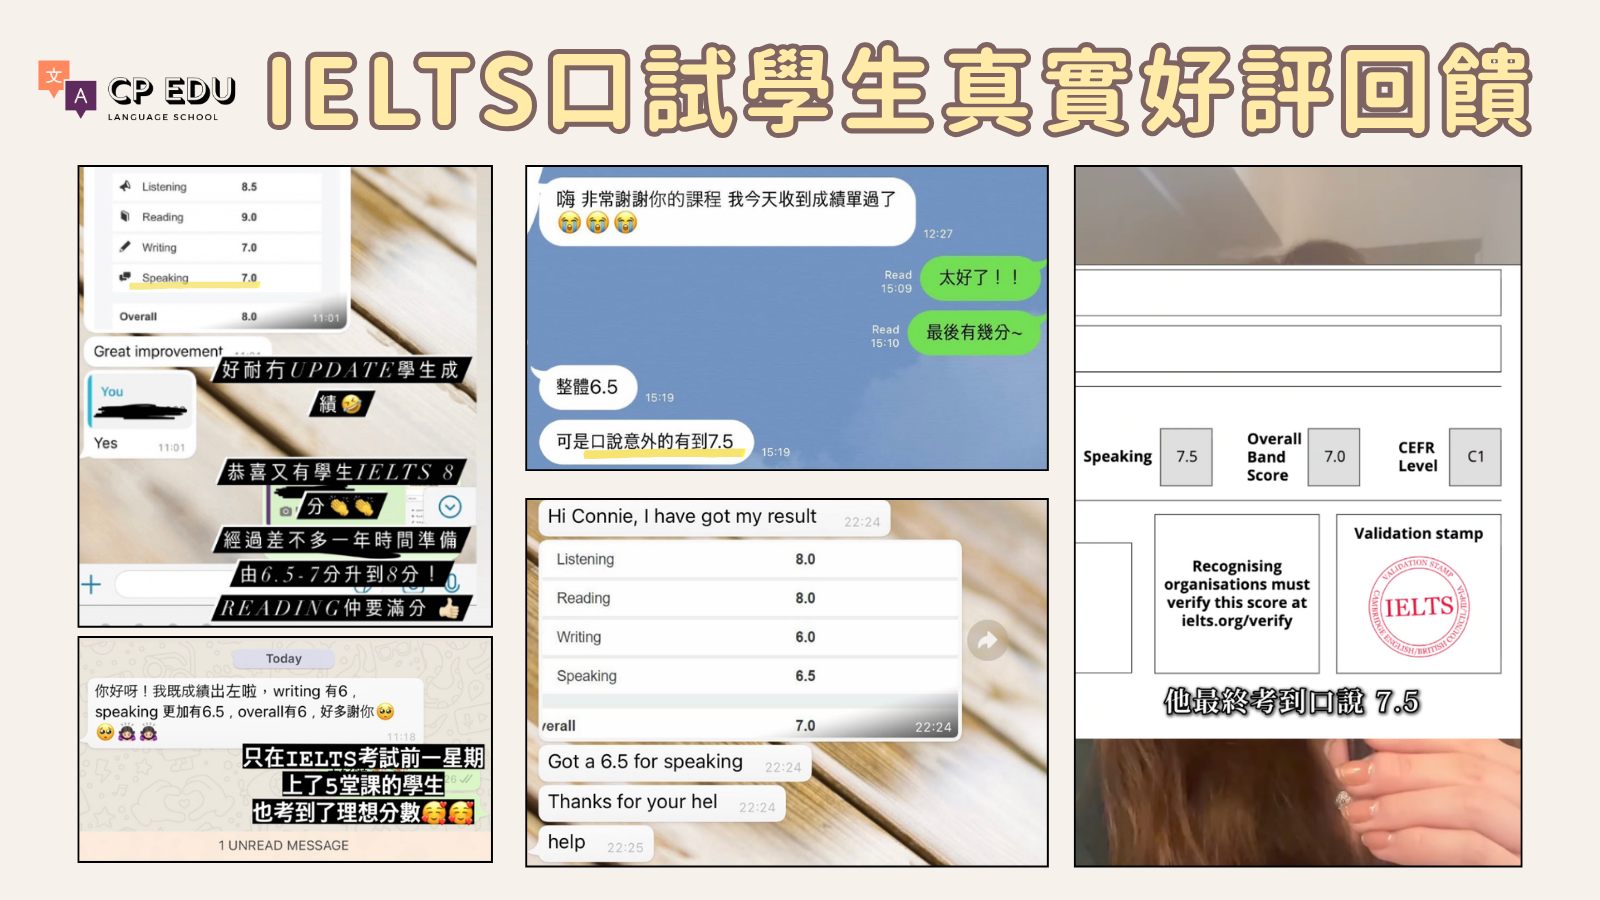The image size is (1600, 900).
Task: Click the CP EDU translate logo icon
Action: click(67, 89)
